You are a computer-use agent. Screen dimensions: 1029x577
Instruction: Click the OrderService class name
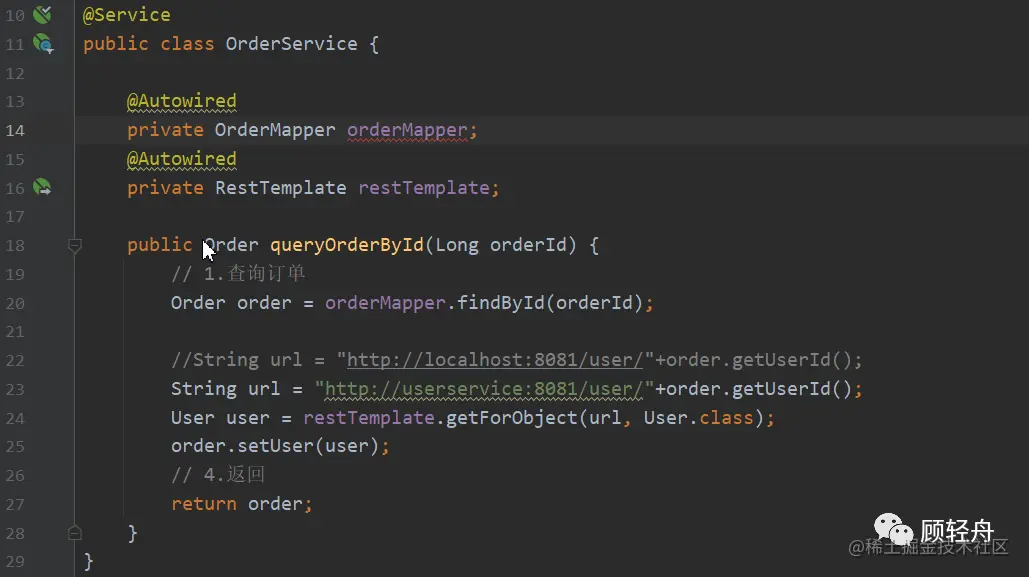291,44
